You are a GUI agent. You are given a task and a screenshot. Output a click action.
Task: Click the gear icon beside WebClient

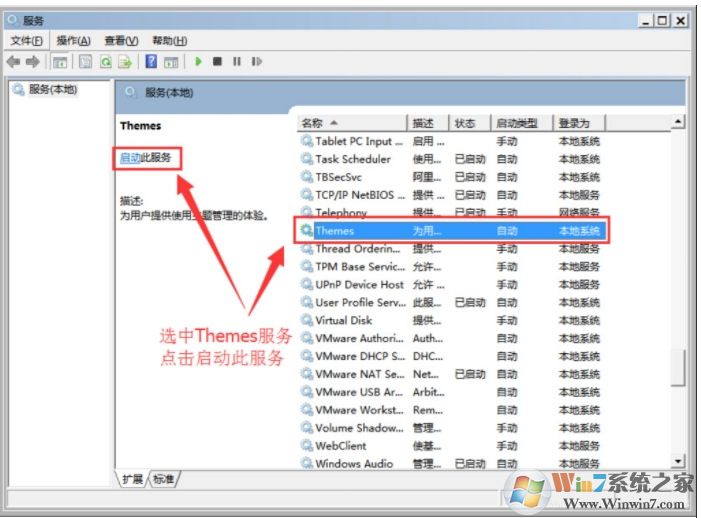[307, 446]
